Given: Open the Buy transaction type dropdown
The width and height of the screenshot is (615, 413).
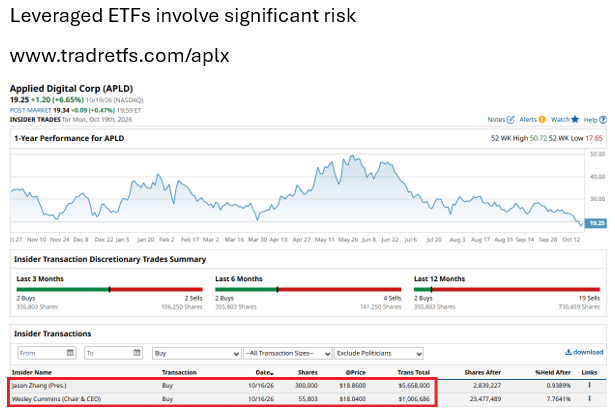Looking at the screenshot, I should point(197,353).
